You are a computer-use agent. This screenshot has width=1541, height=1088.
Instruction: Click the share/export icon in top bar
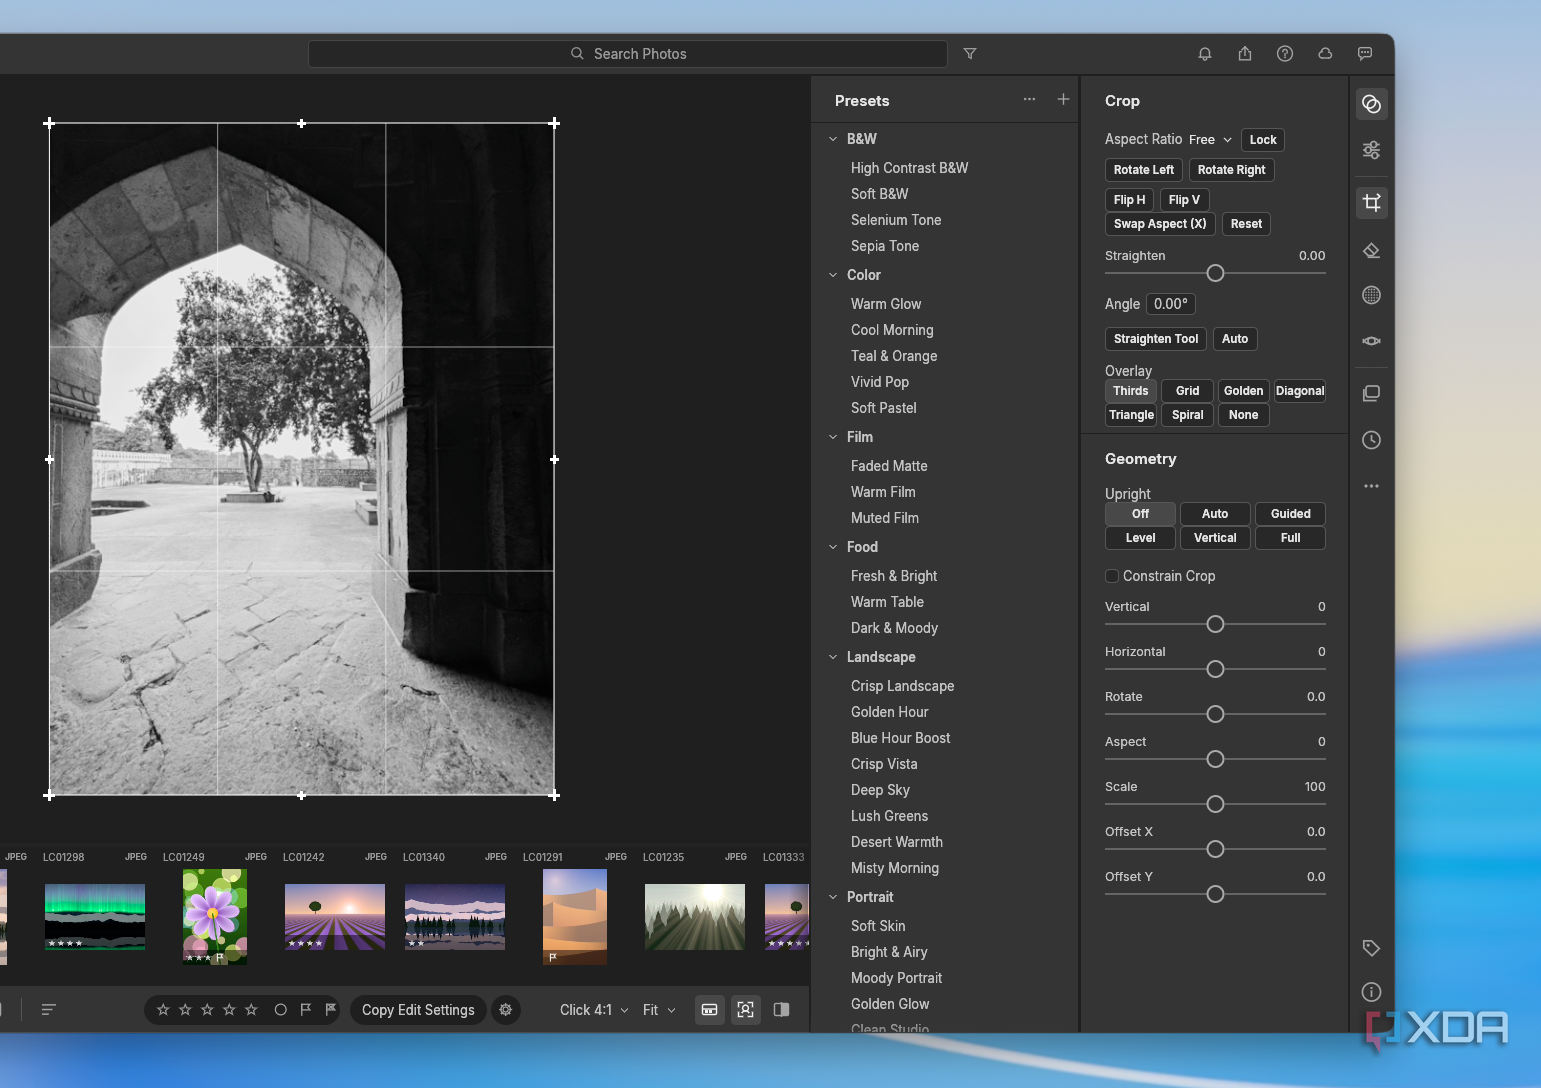click(x=1245, y=54)
